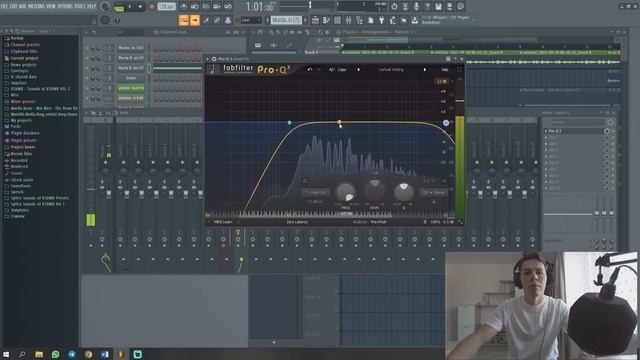Click the Q knob in Pro-Q 3
640x360 pixels.
(403, 192)
